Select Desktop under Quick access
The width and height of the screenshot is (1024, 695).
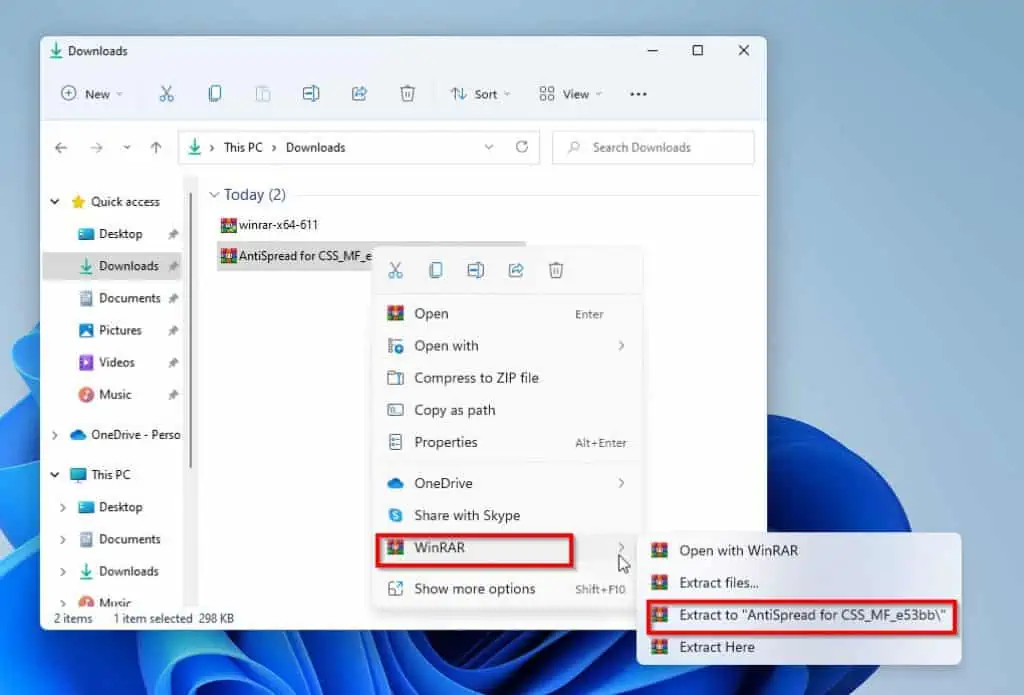(112, 234)
